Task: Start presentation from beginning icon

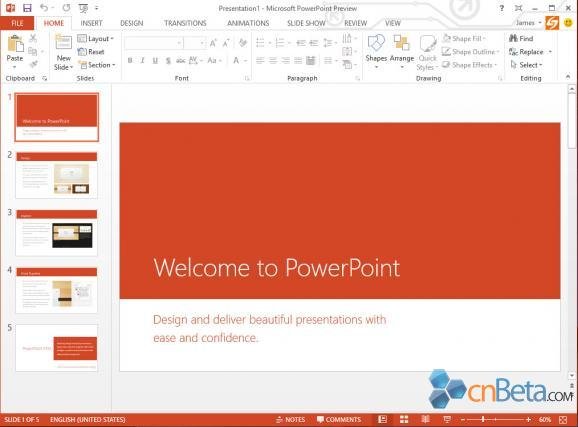Action: point(83,8)
